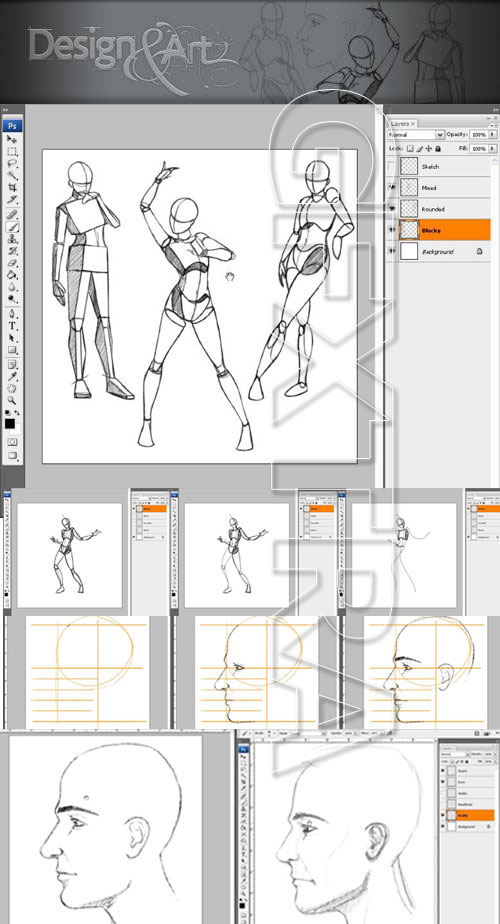Pick the Lasso tool in the large toolbar
The image size is (500, 924).
click(12, 163)
